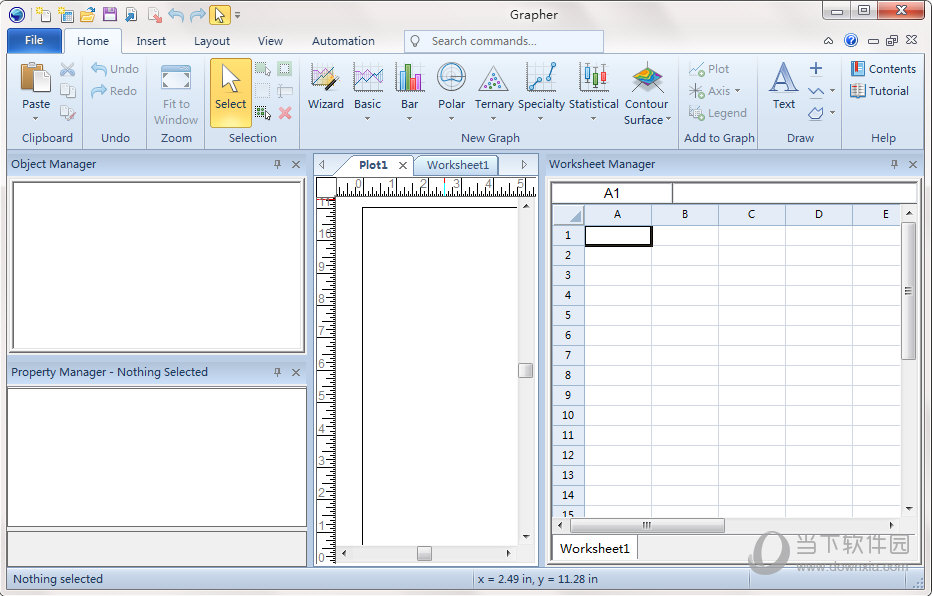Switch to the View ribbon tab
Viewport: 933px width, 596px height.
point(270,41)
